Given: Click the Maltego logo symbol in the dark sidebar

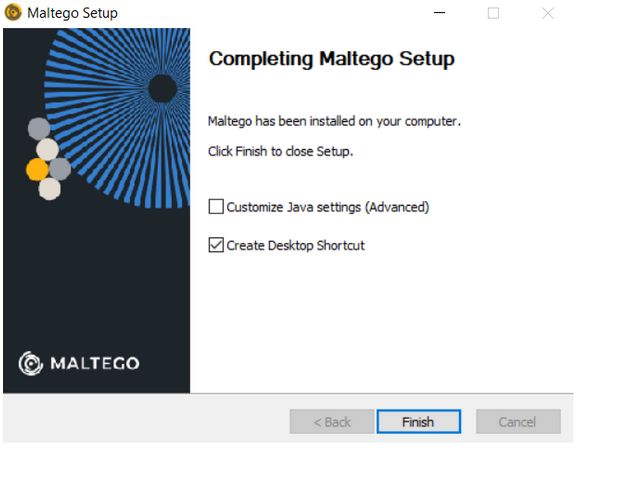Looking at the screenshot, I should click(31, 363).
